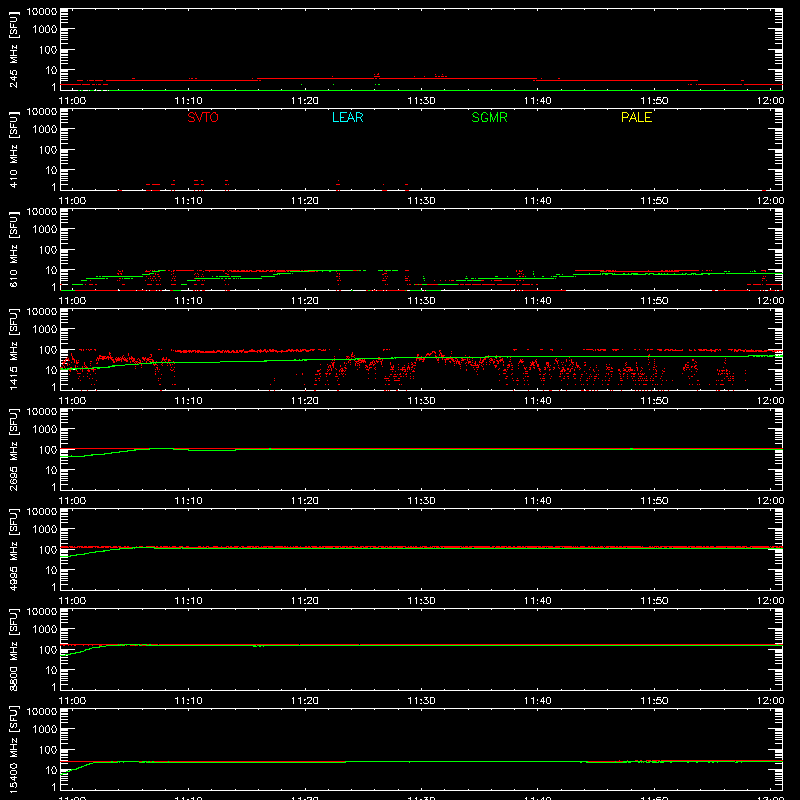
Task: Select the 410 MHz [SFU] axis title
Action: (13, 149)
